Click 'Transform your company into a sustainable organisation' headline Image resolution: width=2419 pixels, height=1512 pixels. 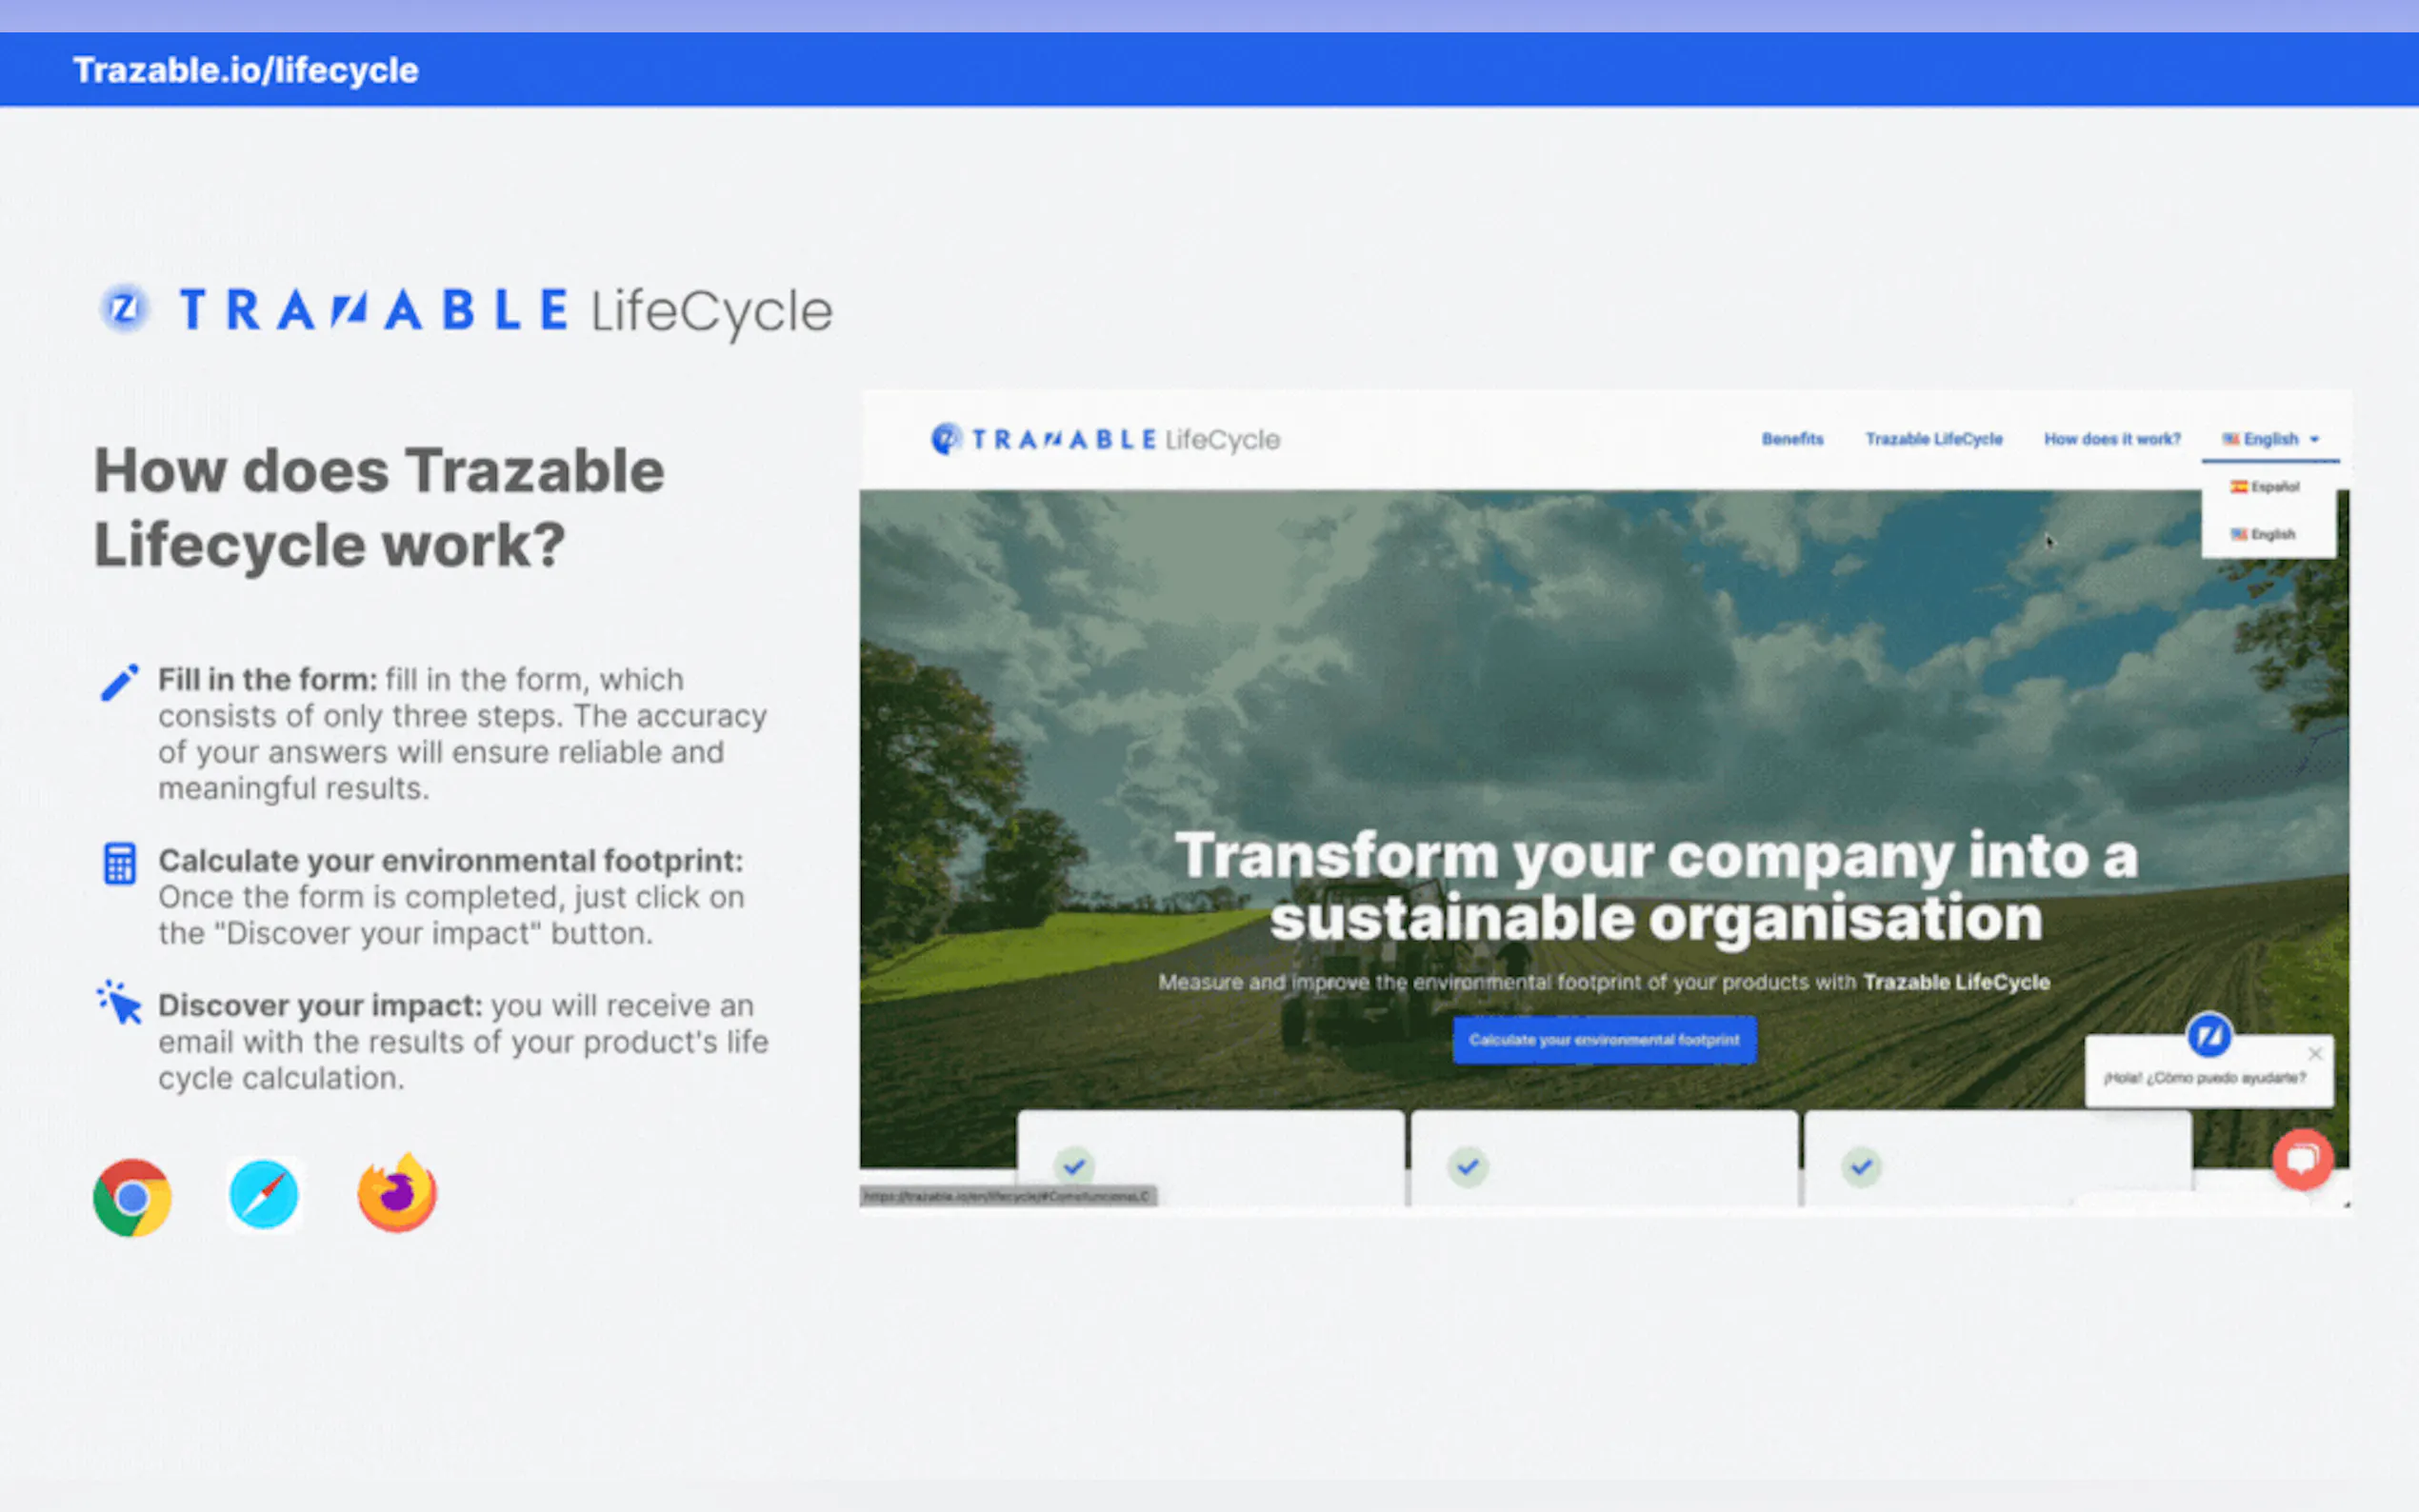click(1656, 887)
